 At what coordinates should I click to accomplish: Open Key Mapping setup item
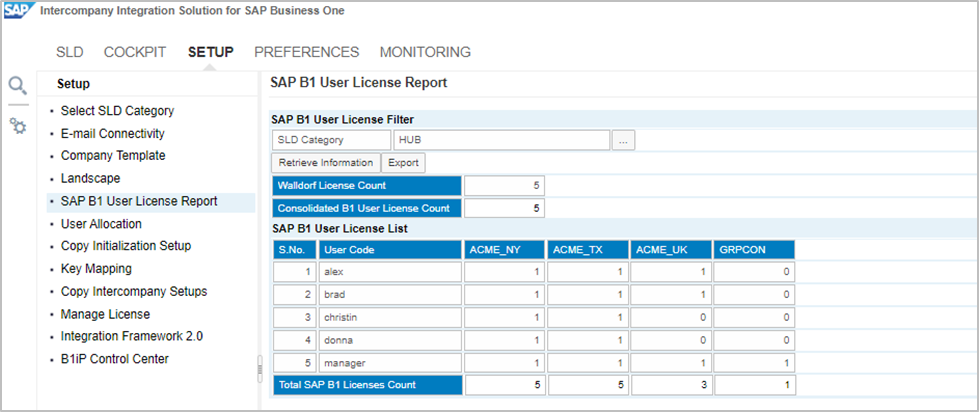pos(96,269)
